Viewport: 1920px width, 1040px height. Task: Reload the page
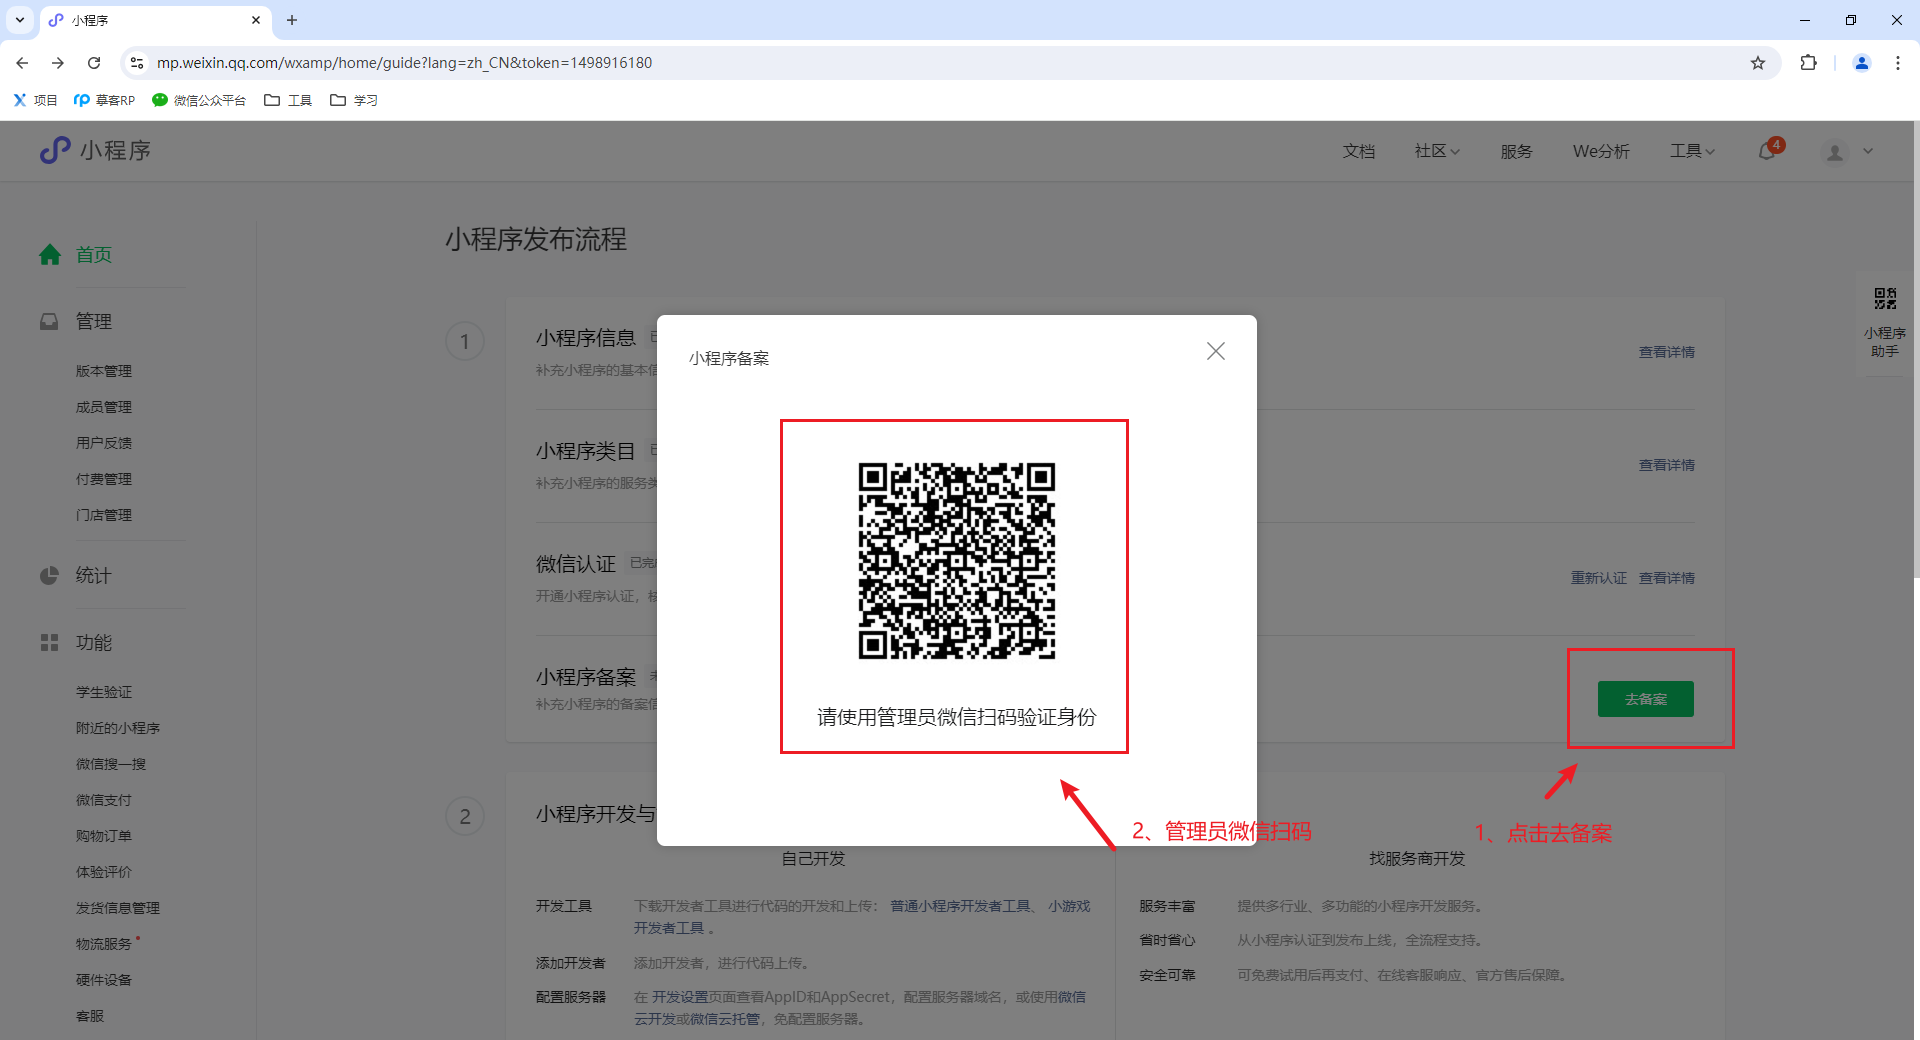coord(94,63)
